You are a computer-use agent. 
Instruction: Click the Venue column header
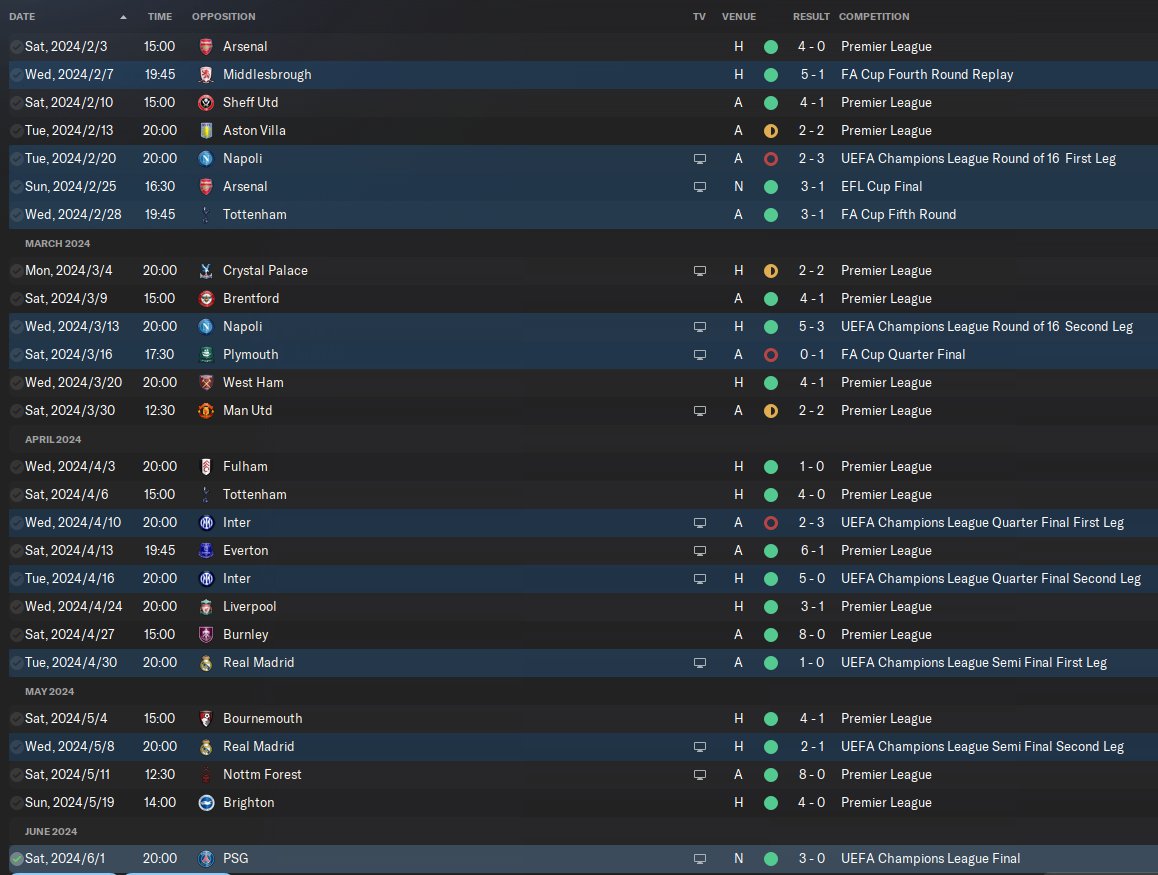pyautogui.click(x=739, y=16)
